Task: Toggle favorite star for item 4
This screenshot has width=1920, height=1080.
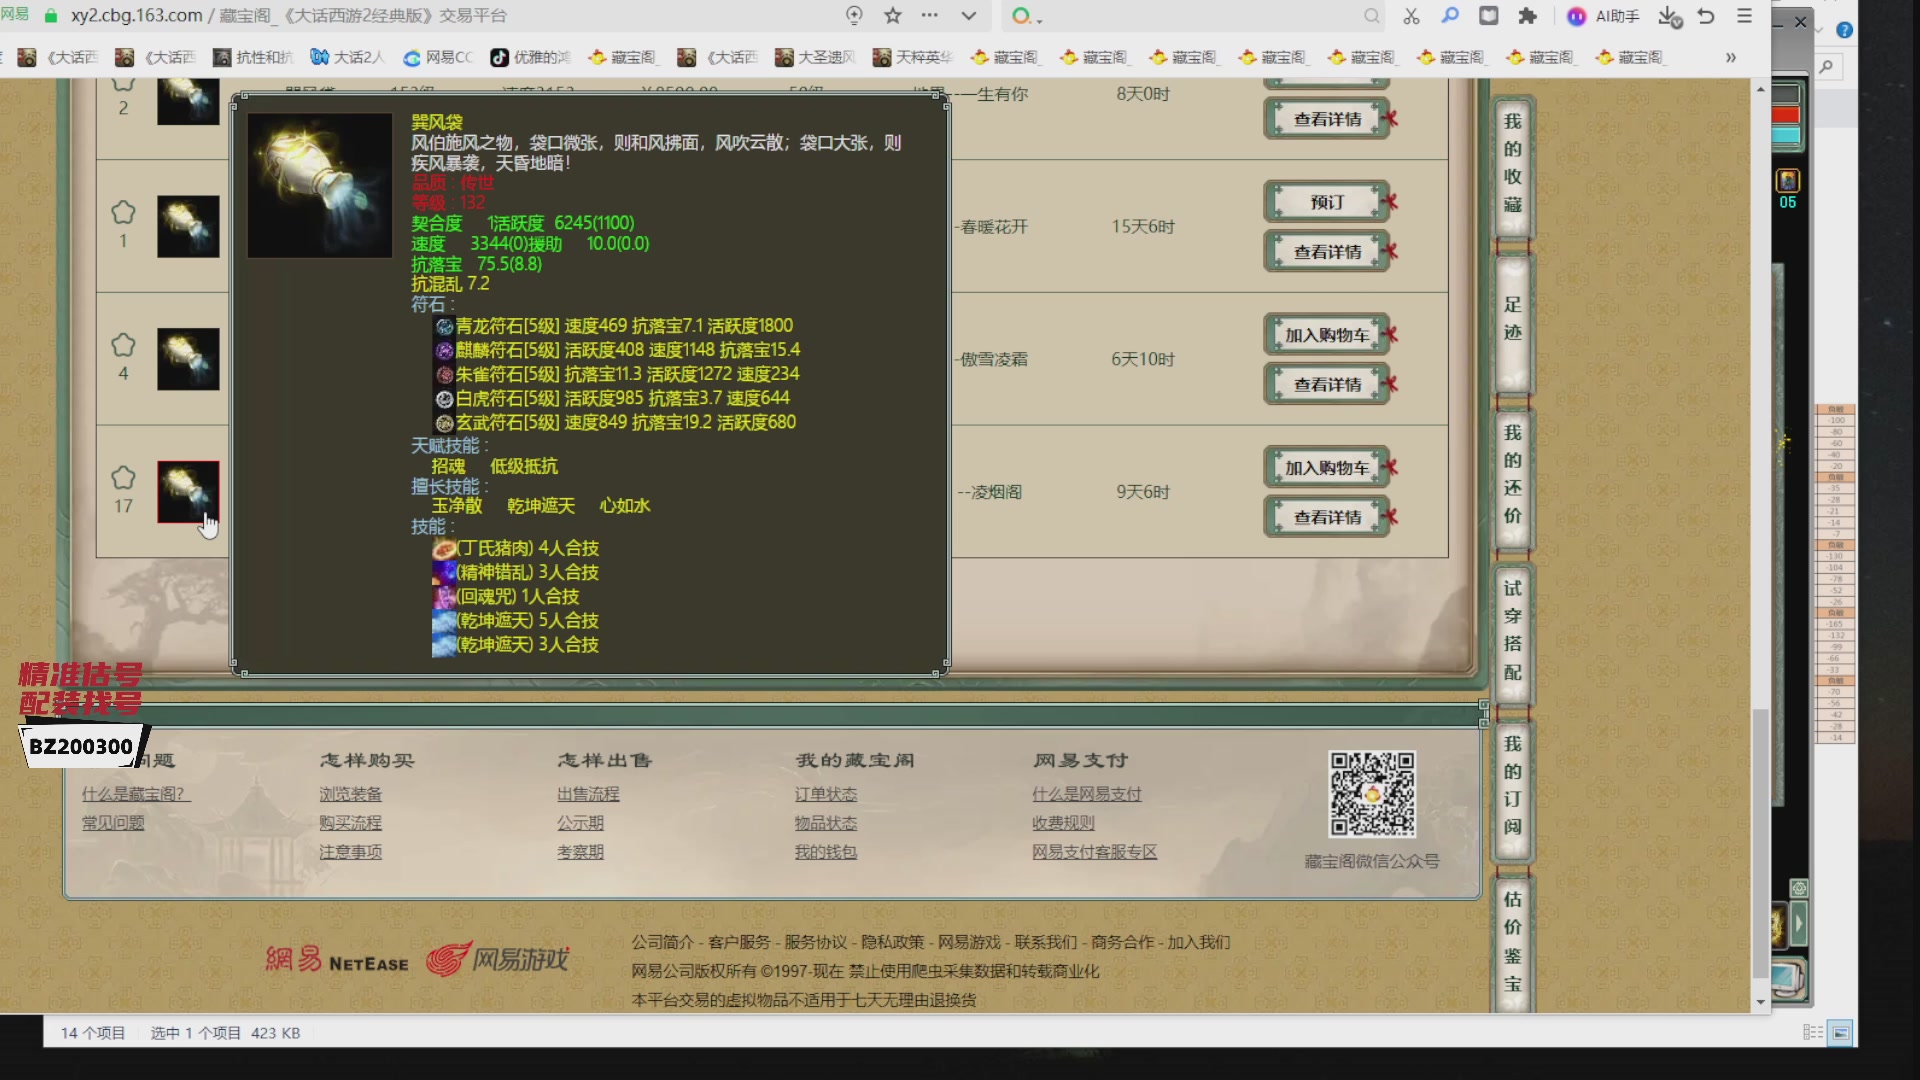Action: coord(123,345)
